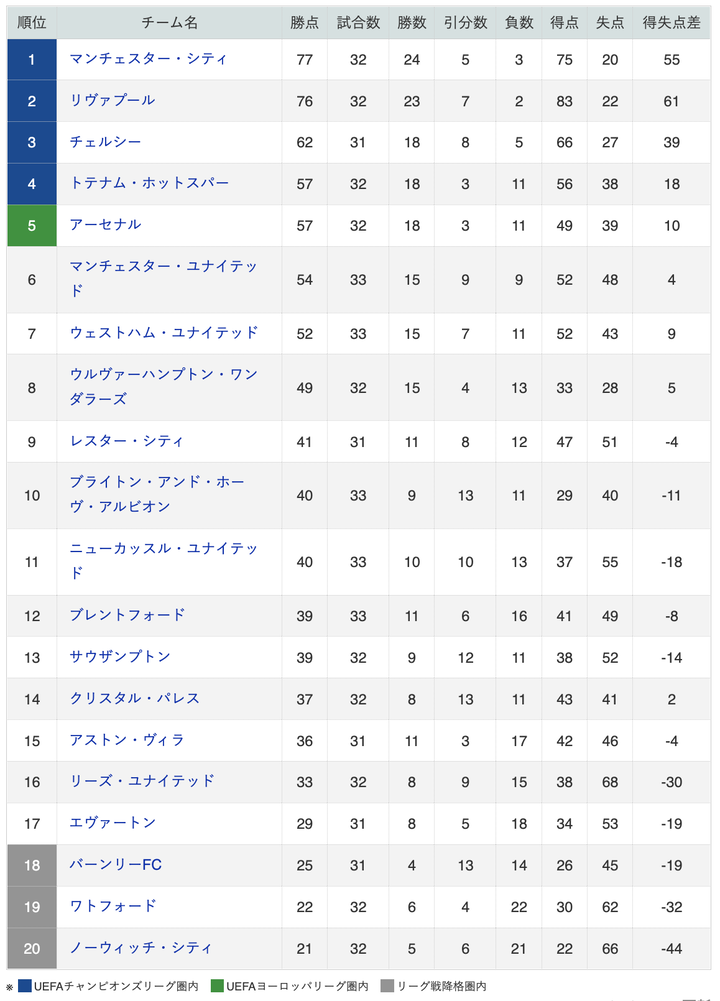This screenshot has width=720, height=1001.
Task: Select the トテナム・ホットスパー link
Action: tap(149, 183)
